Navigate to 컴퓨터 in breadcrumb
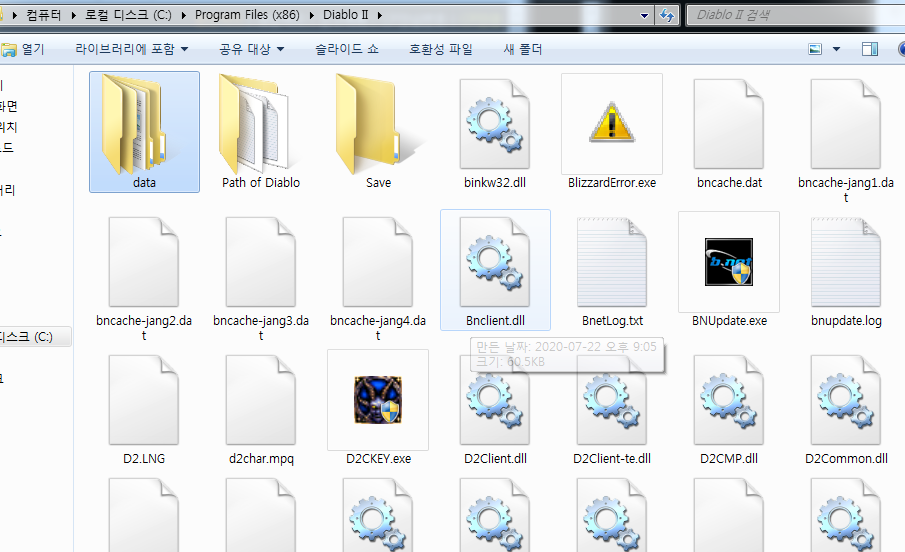905x552 pixels. [44, 15]
